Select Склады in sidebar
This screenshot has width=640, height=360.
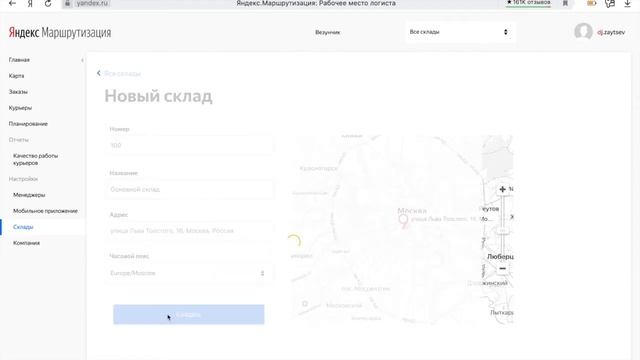point(23,227)
